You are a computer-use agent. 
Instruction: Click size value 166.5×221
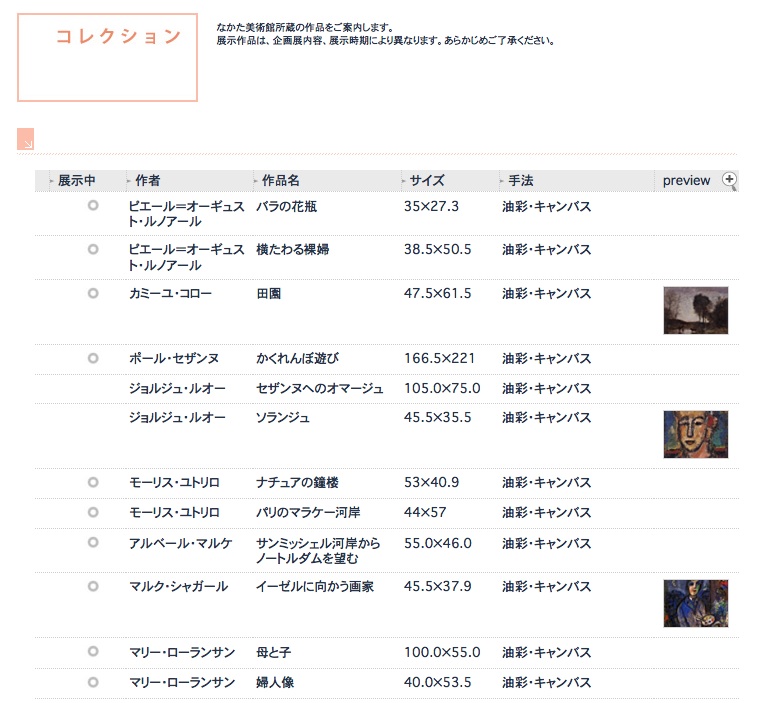439,359
